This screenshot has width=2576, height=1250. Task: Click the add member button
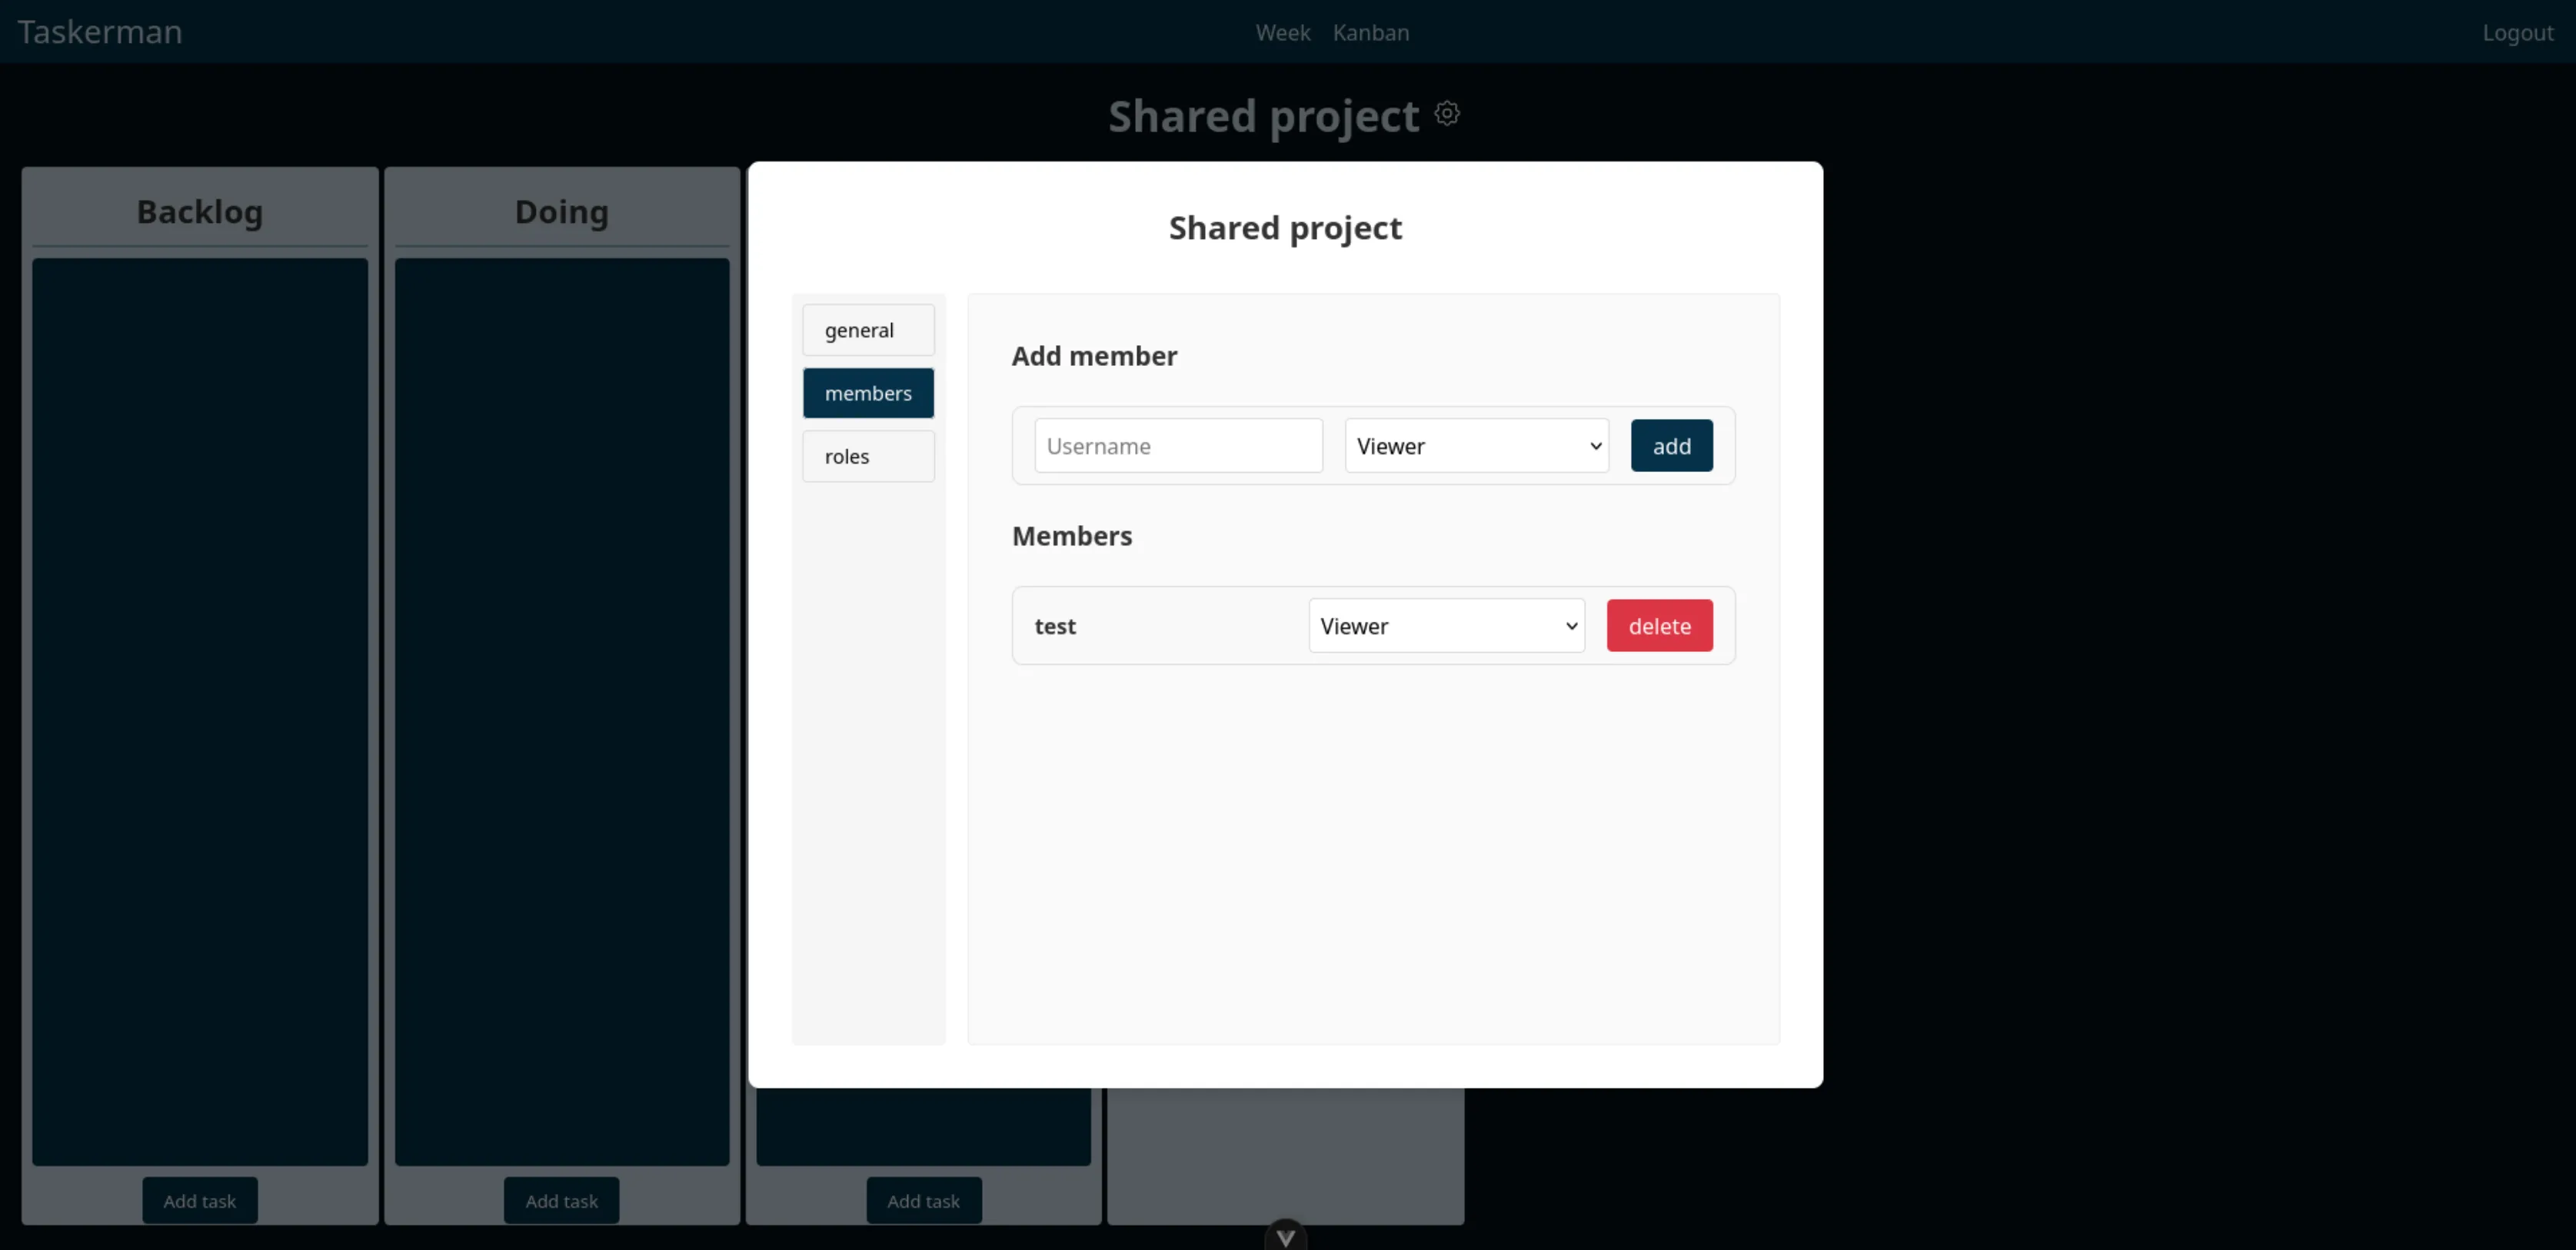tap(1671, 446)
